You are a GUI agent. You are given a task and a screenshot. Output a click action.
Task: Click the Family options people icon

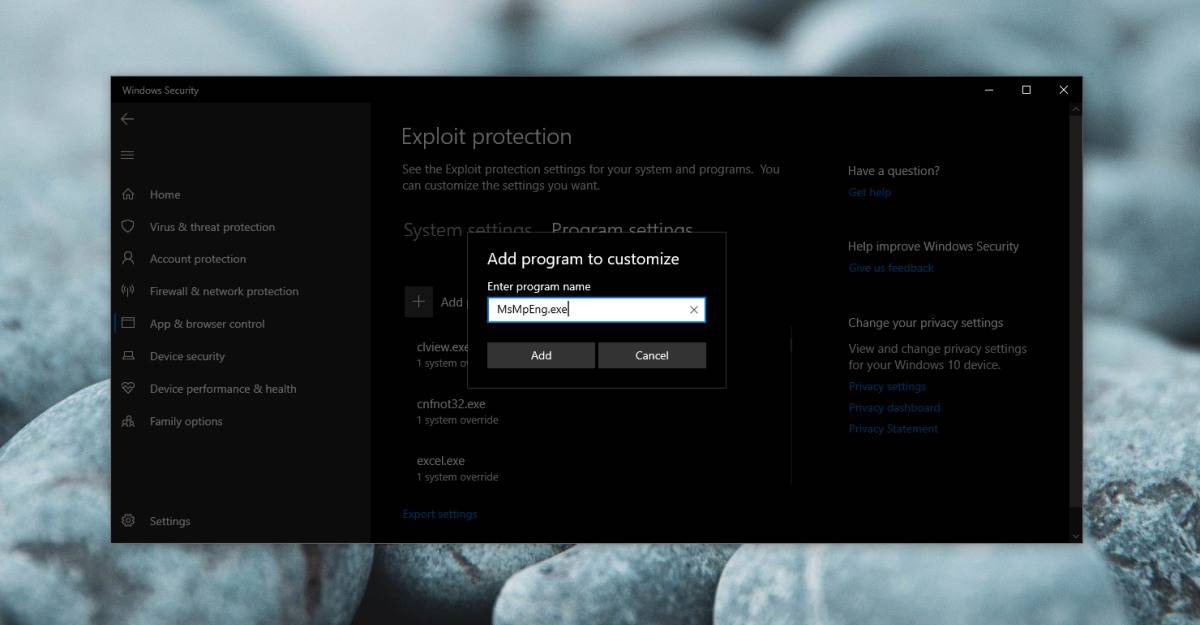(128, 421)
